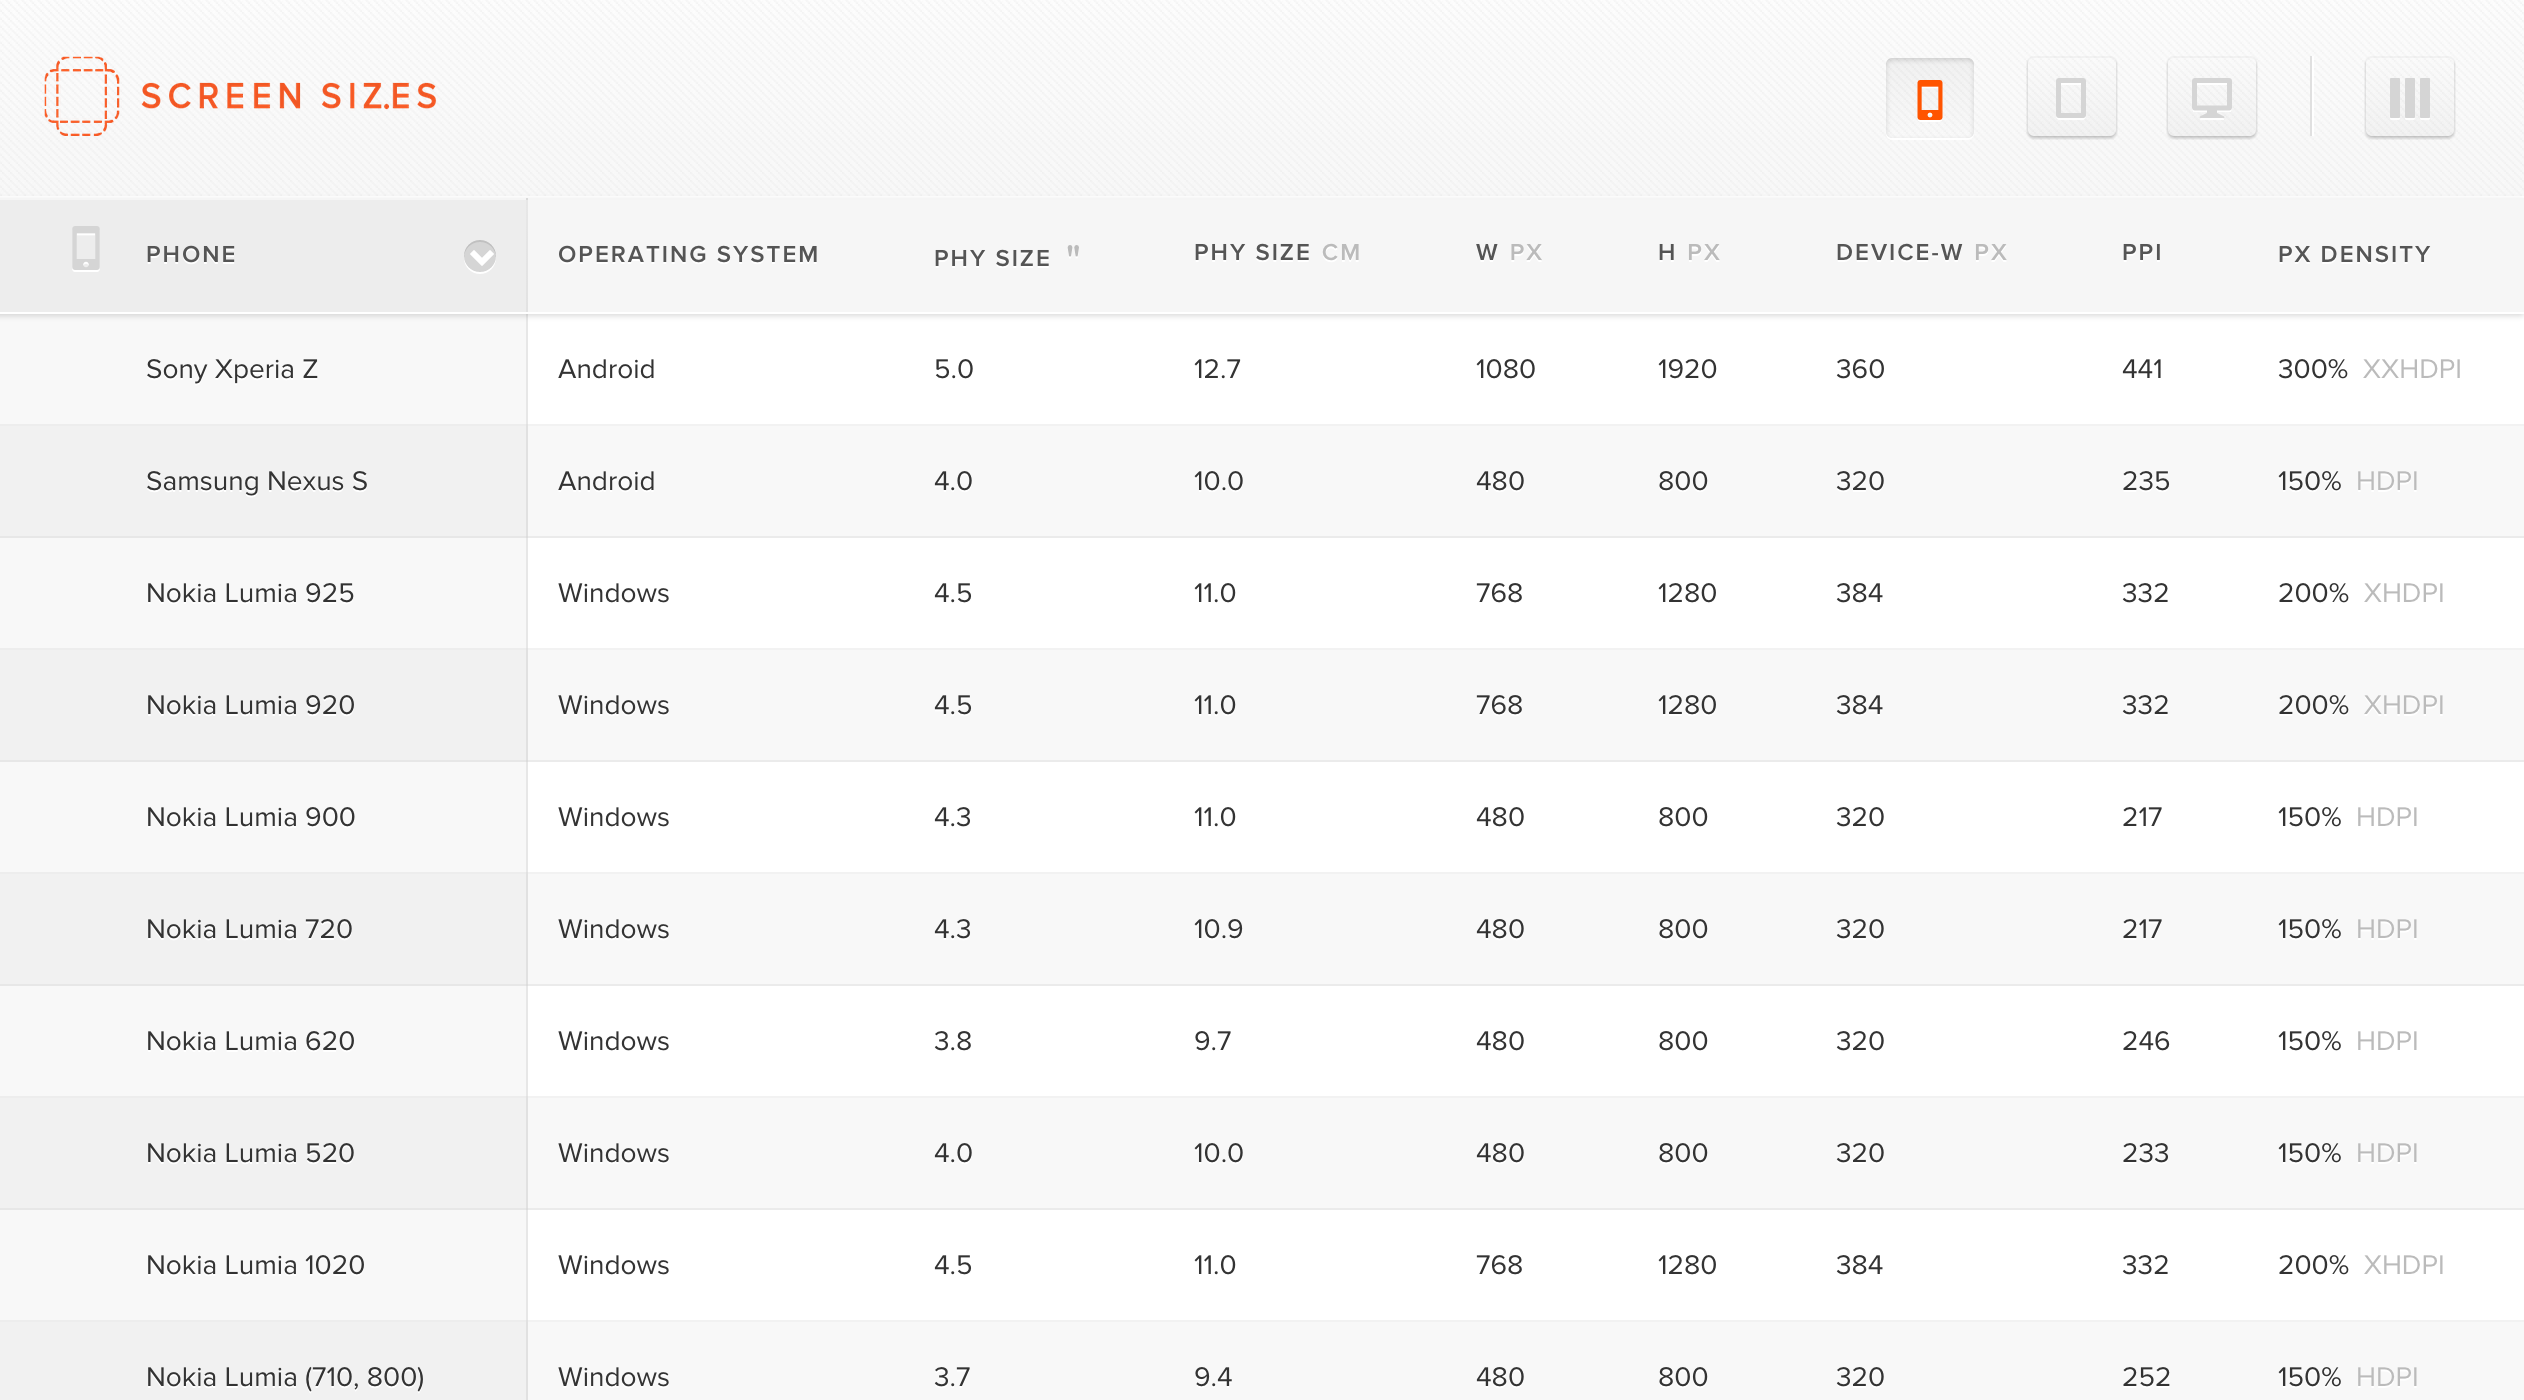The image size is (2524, 1400).
Task: Open the columns view icon
Action: [x=2409, y=98]
